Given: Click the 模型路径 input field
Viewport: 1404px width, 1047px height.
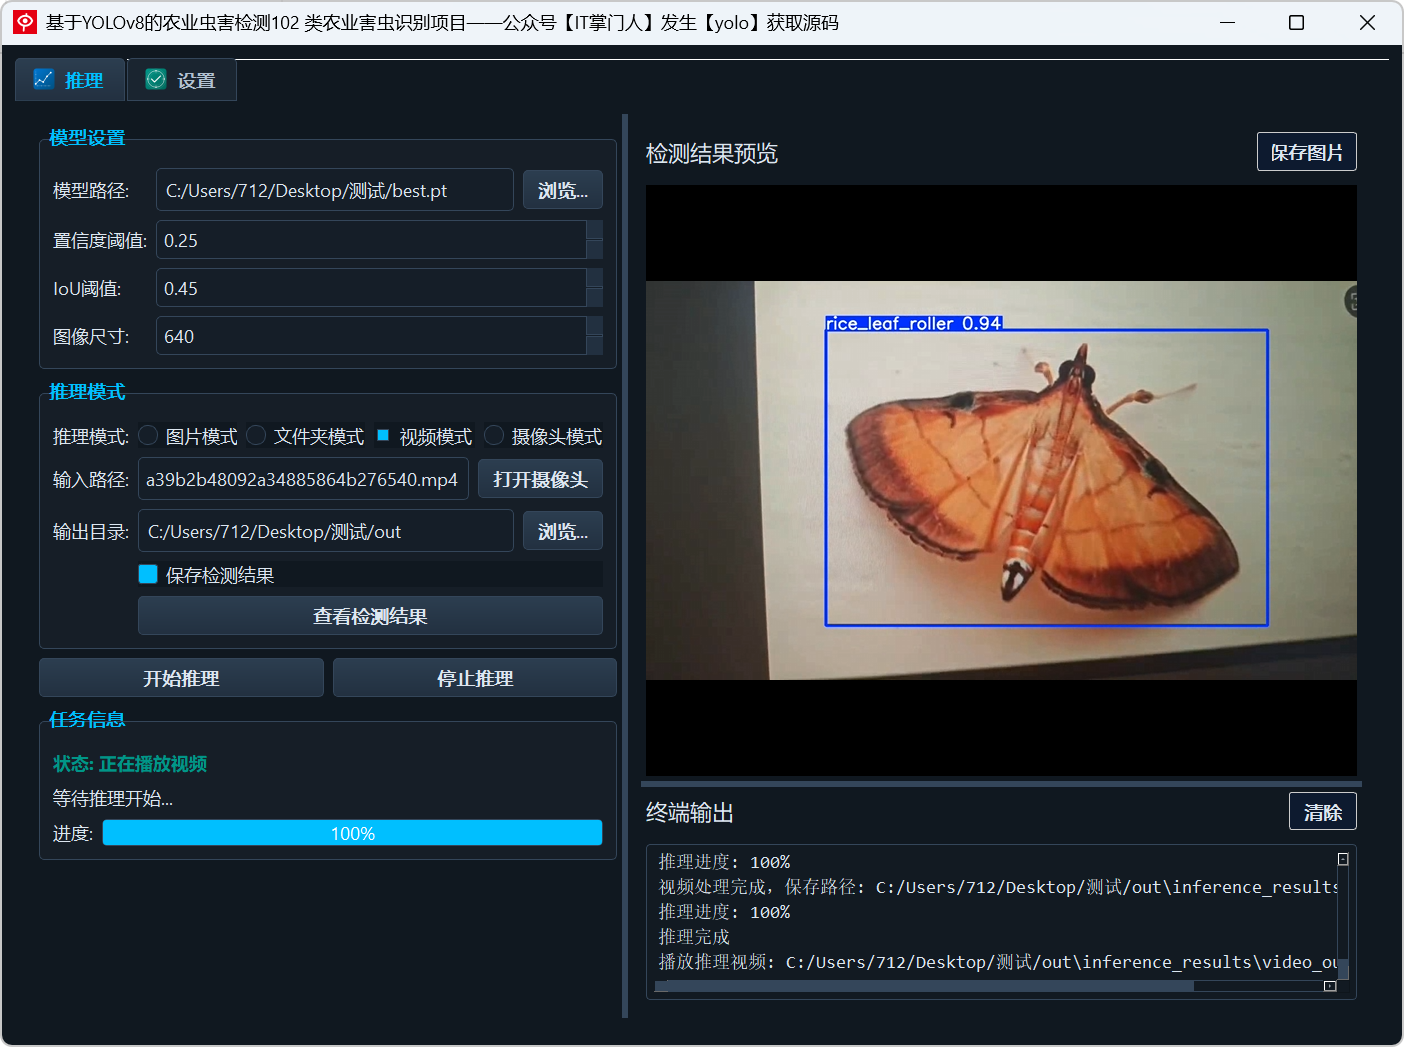Looking at the screenshot, I should point(335,190).
